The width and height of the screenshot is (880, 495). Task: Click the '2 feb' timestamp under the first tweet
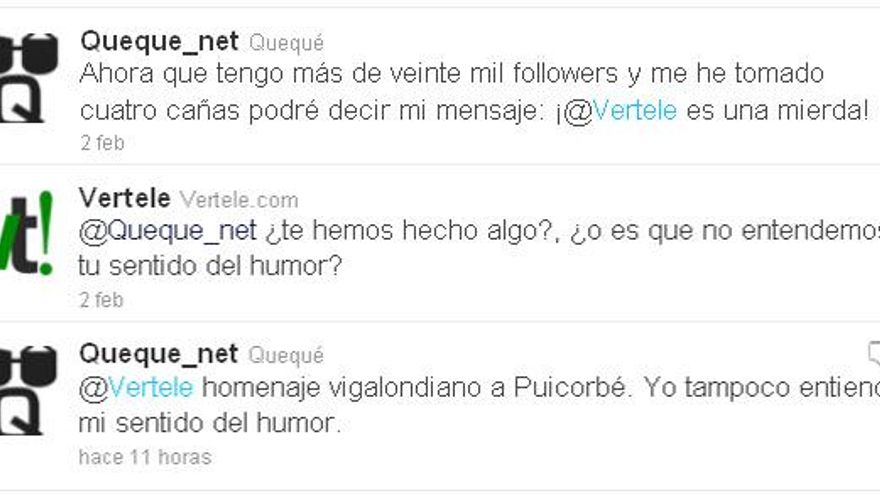pyautogui.click(x=102, y=143)
